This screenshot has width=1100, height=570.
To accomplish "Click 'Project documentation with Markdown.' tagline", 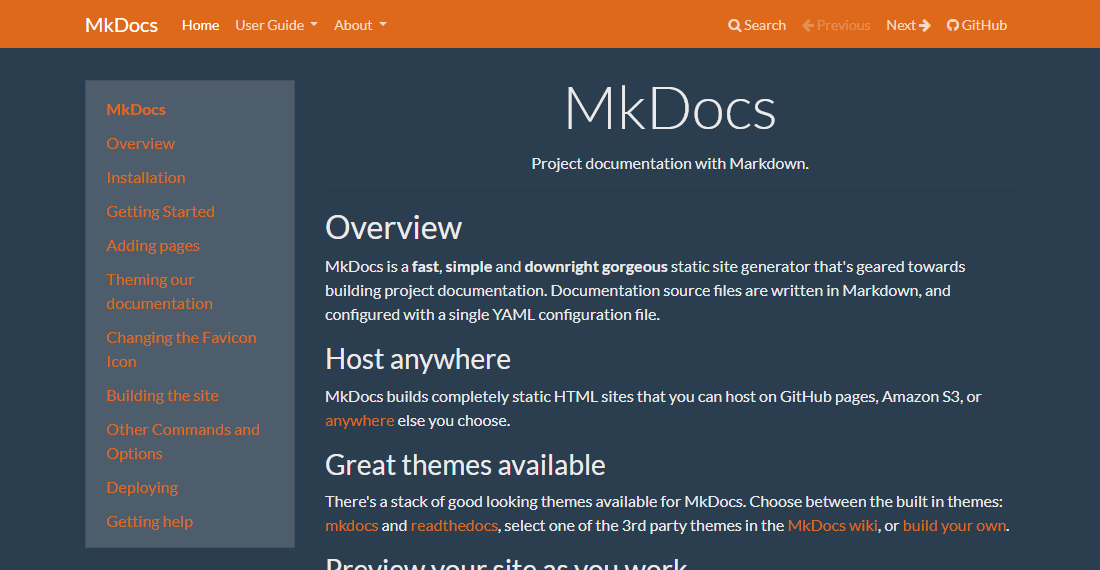I will point(670,164).
